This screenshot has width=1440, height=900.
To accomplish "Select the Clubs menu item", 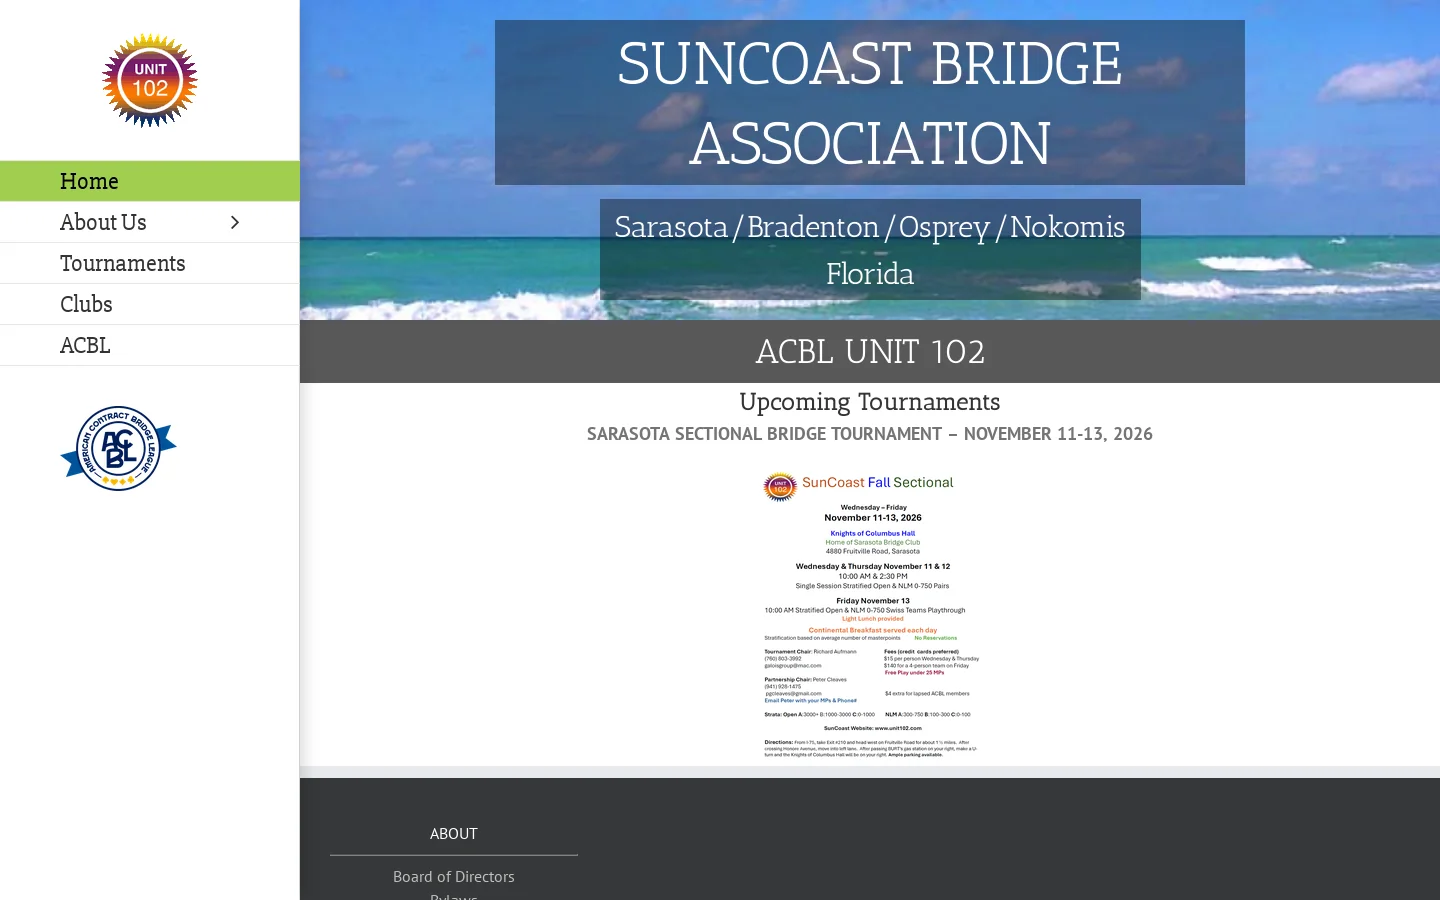I will coord(150,304).
